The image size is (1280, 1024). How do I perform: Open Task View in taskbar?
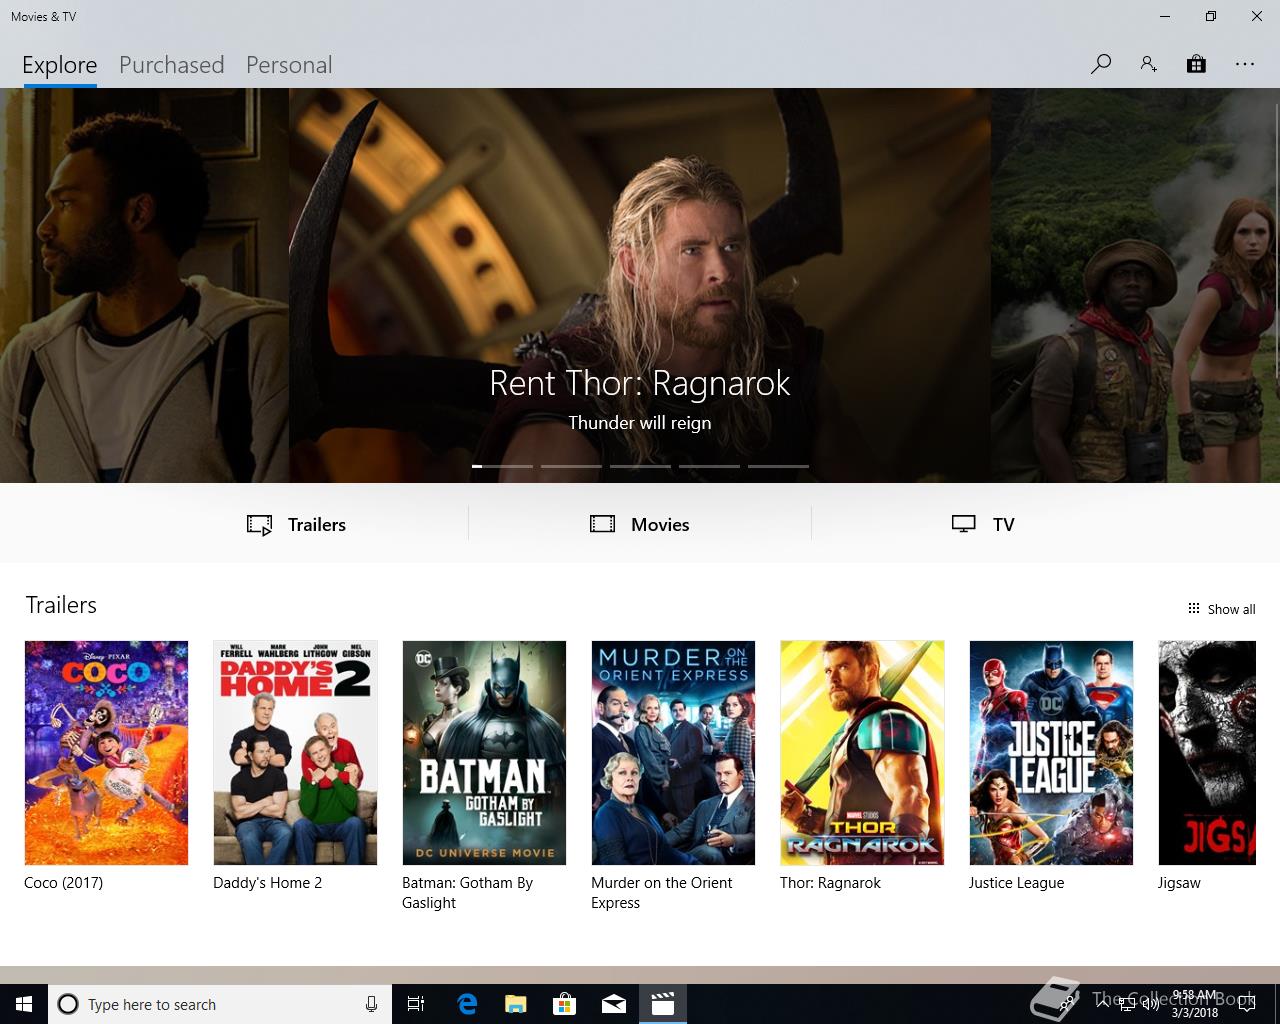point(416,1004)
